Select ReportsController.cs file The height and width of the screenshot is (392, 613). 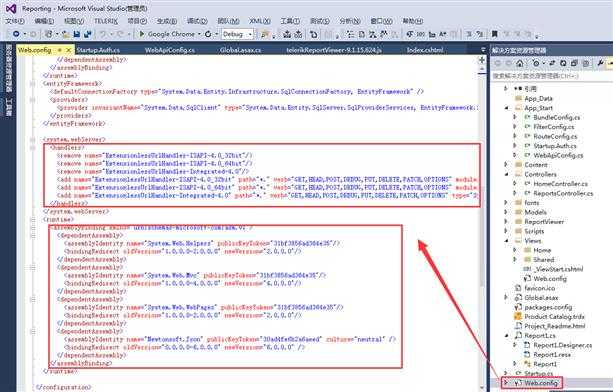coord(563,193)
